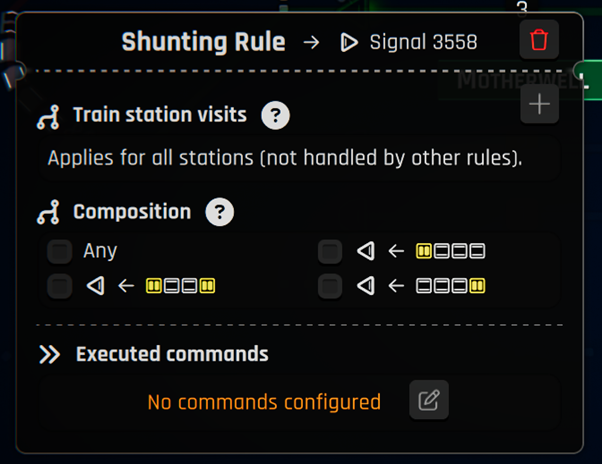Click the arrow between Shunting Rule and Signal

[311, 42]
